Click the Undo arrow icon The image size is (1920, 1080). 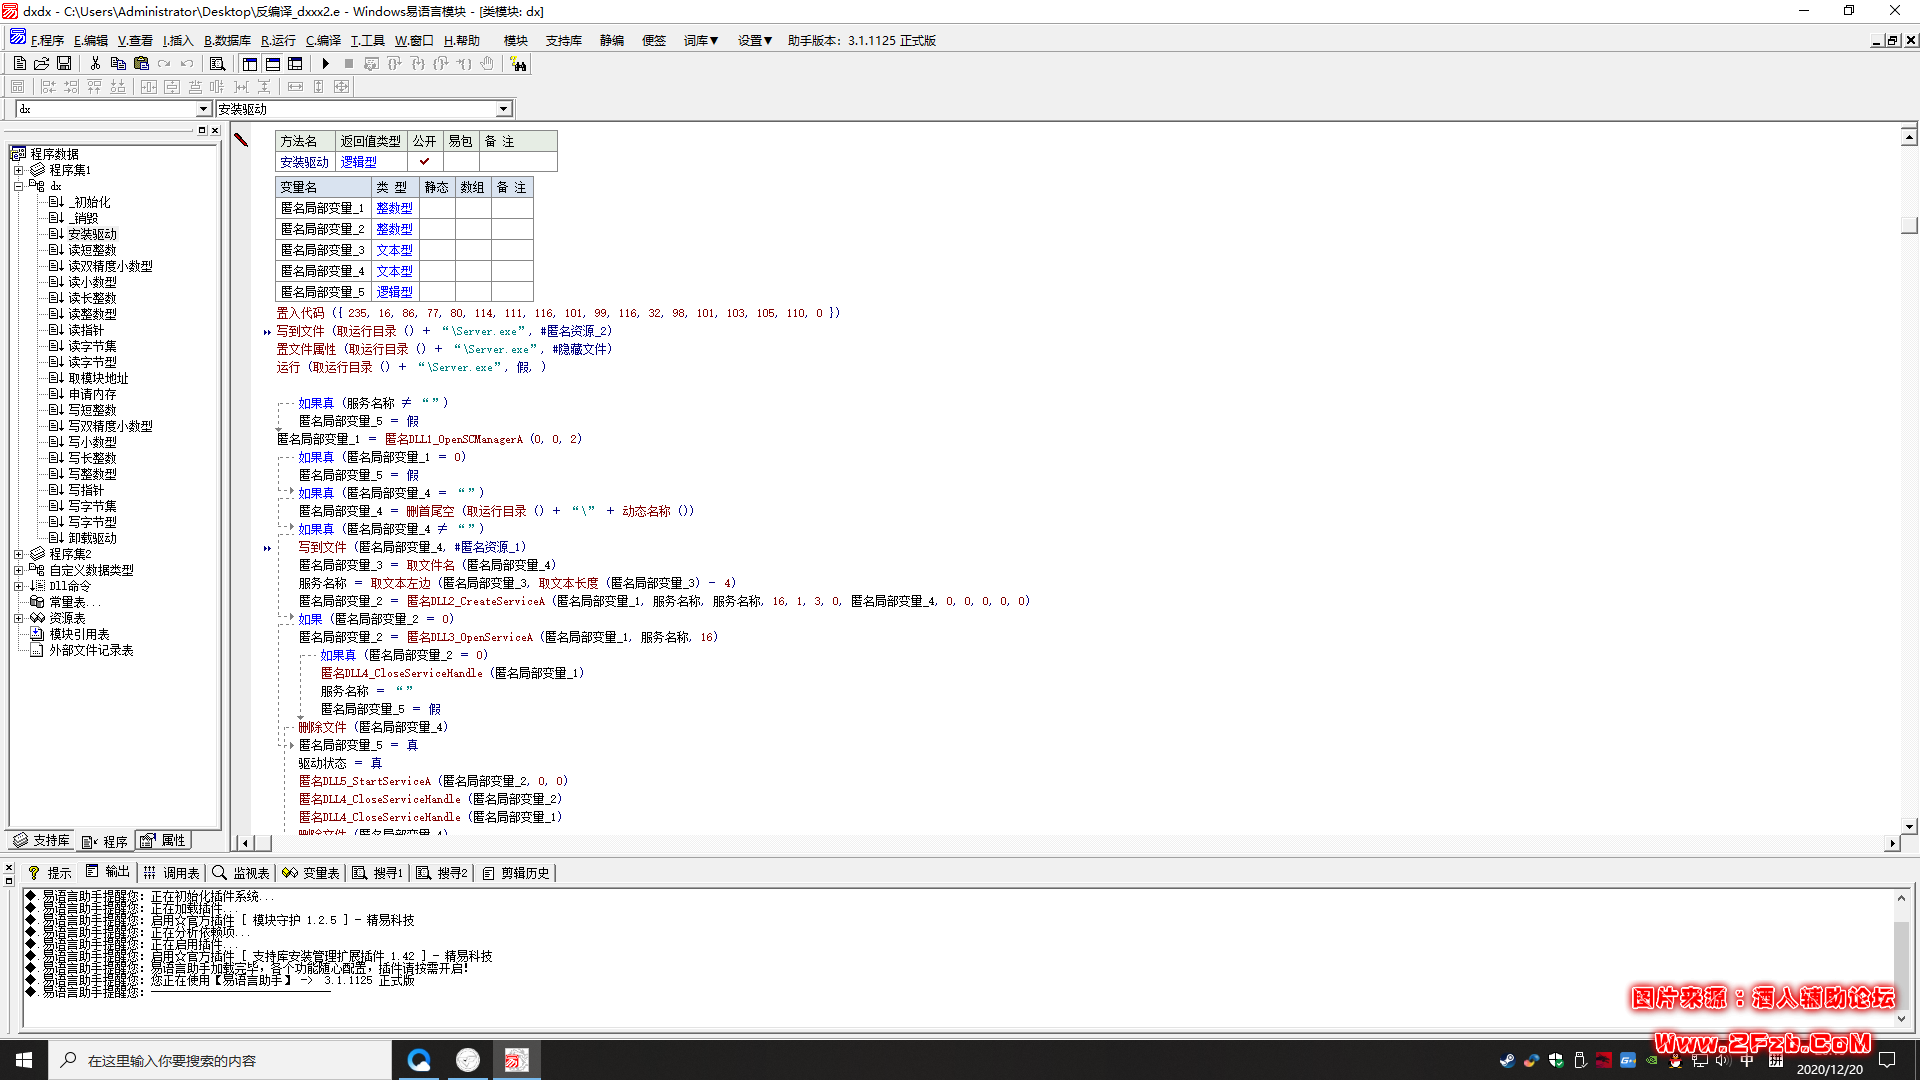187,63
